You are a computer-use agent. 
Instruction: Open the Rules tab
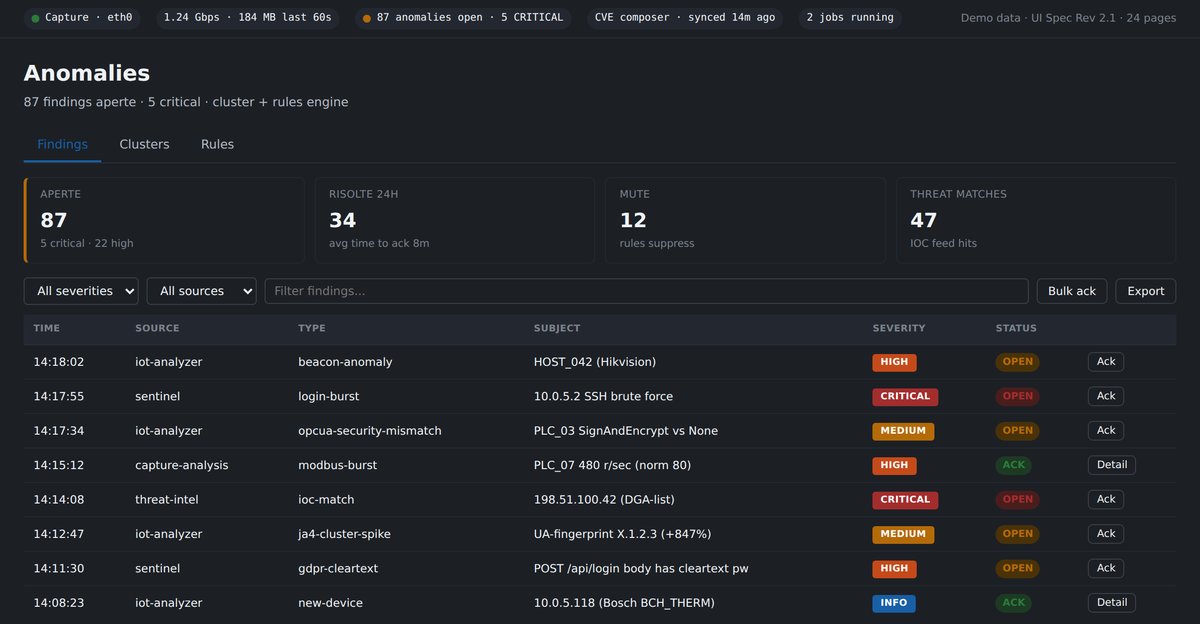point(217,144)
